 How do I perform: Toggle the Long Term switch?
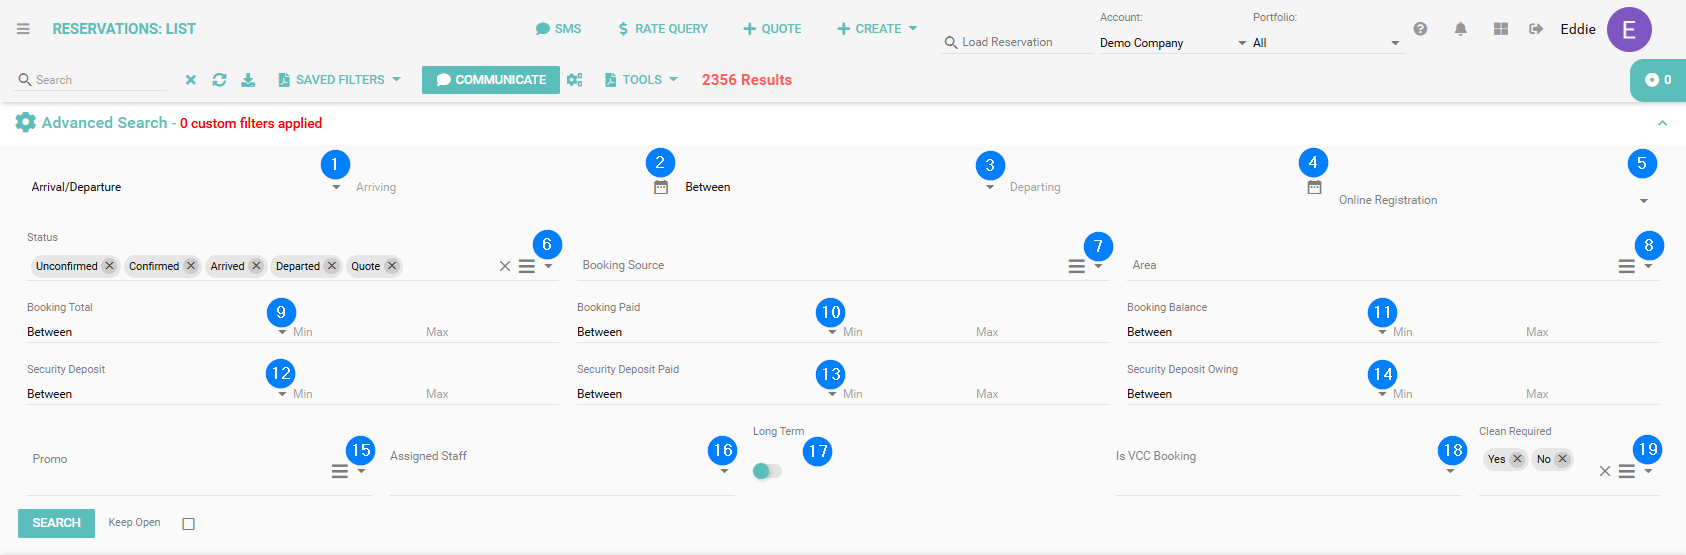(767, 471)
